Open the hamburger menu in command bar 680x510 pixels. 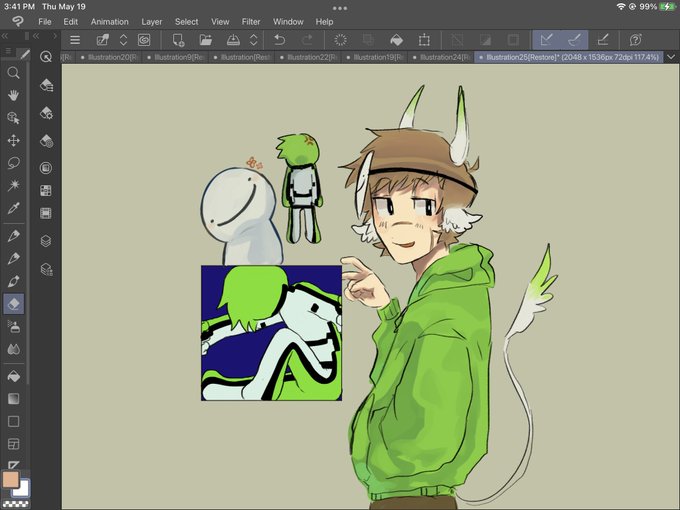(75, 40)
